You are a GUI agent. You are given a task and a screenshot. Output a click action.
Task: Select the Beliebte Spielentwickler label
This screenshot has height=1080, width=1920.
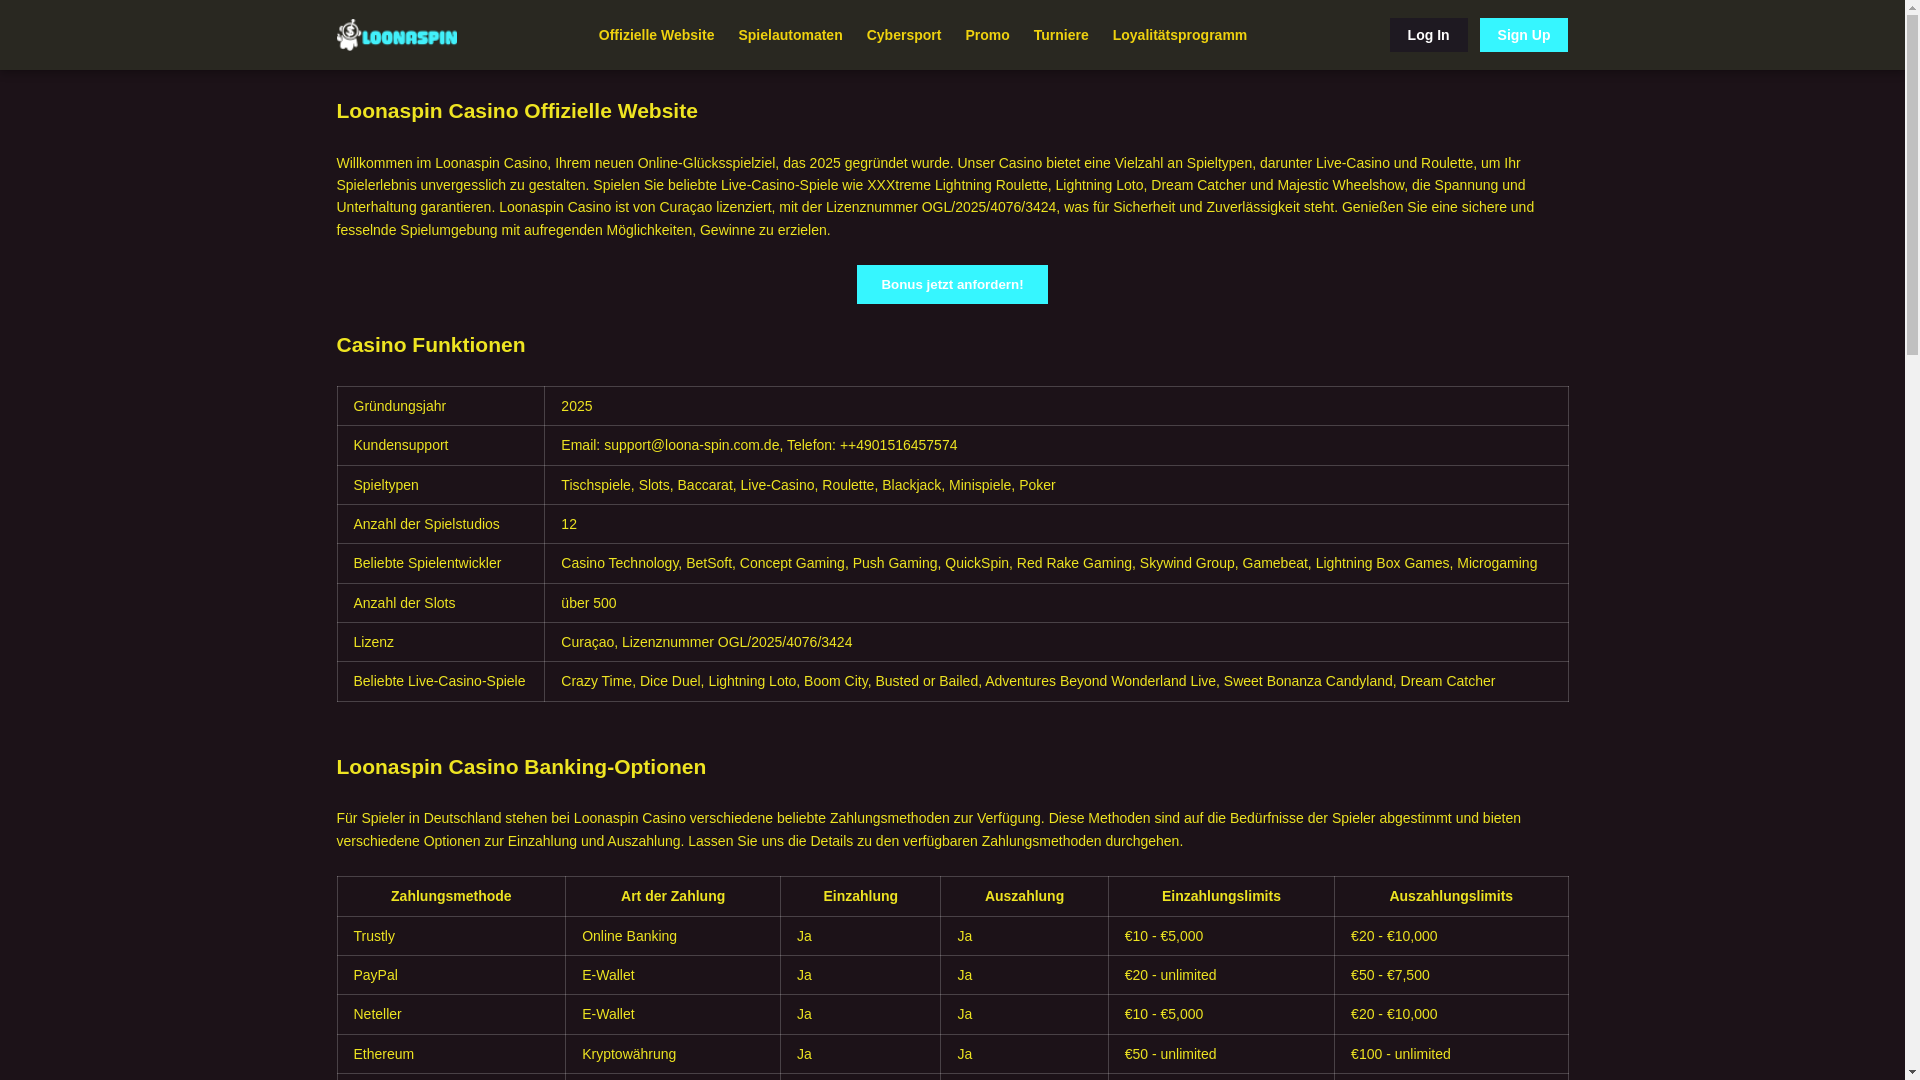click(x=441, y=563)
